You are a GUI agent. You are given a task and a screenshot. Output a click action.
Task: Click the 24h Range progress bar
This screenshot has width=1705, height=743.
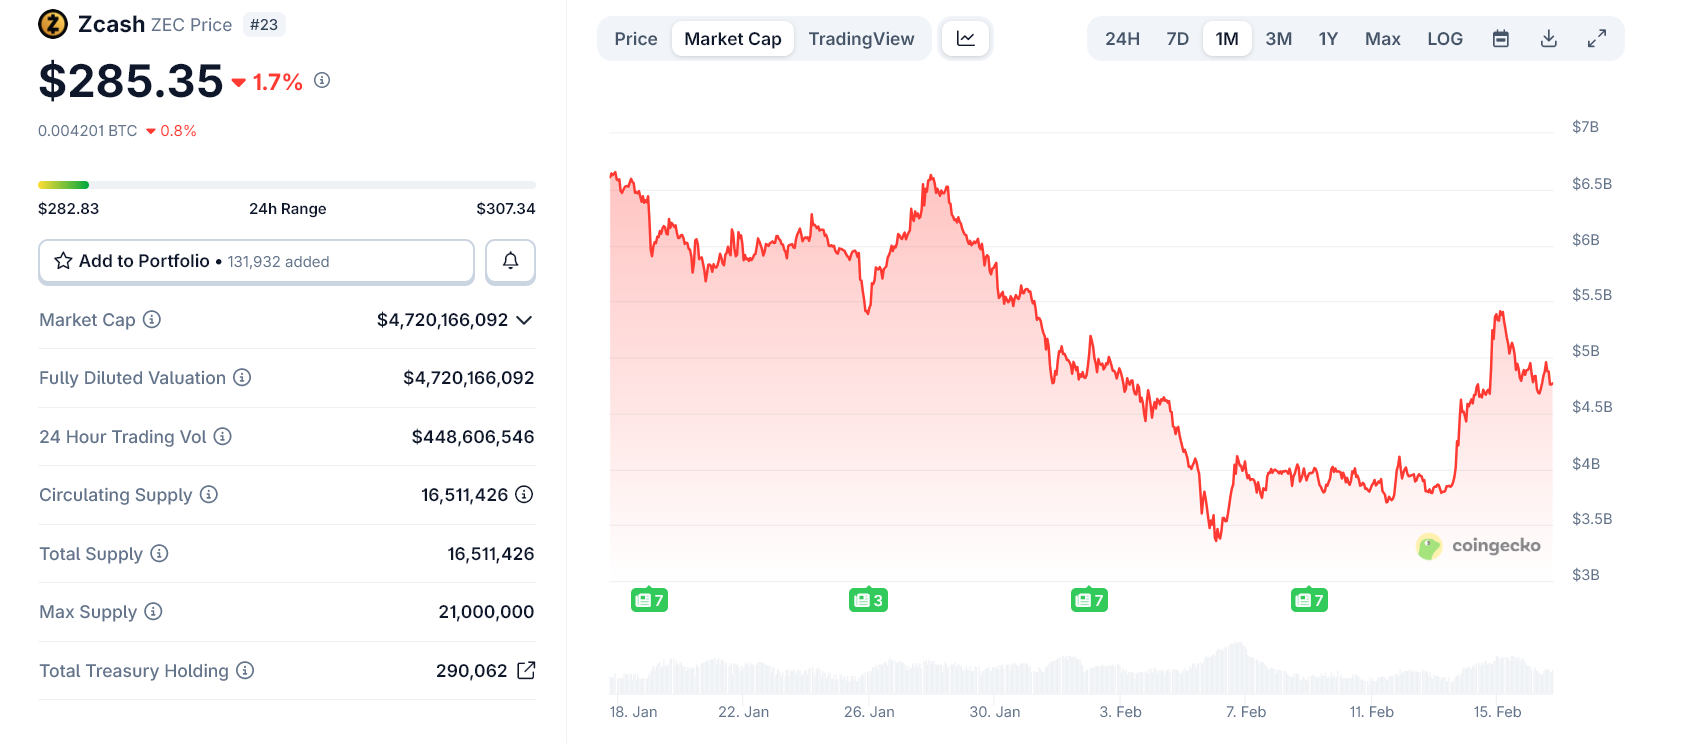287,184
